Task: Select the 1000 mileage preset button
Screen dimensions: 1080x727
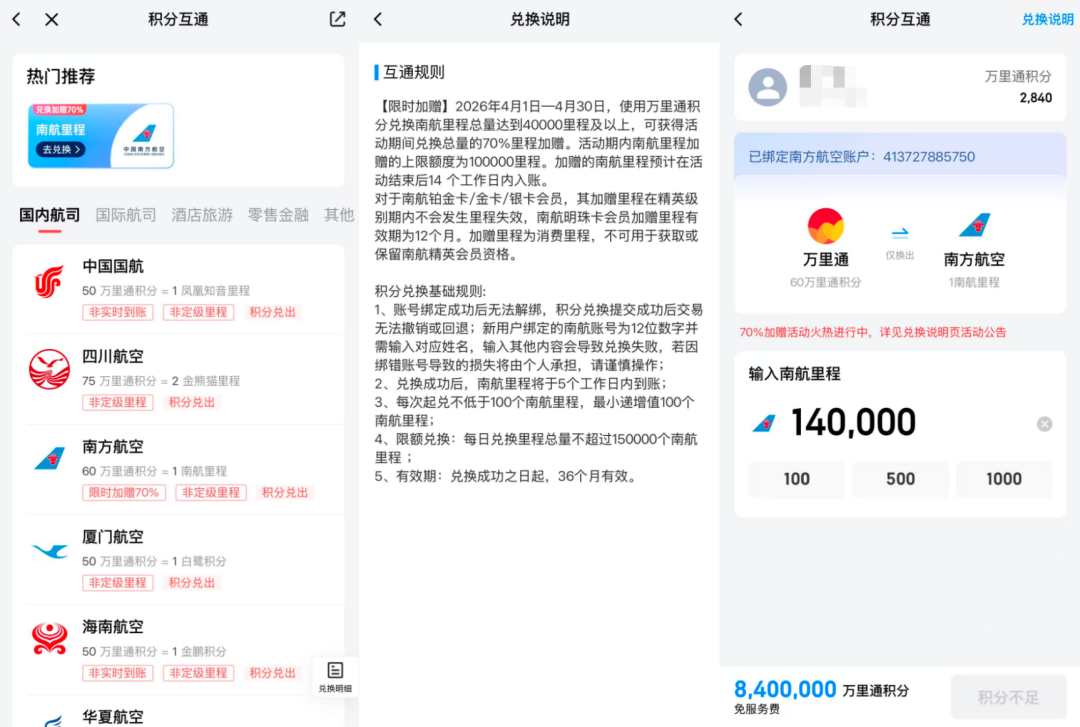Action: pos(1004,479)
